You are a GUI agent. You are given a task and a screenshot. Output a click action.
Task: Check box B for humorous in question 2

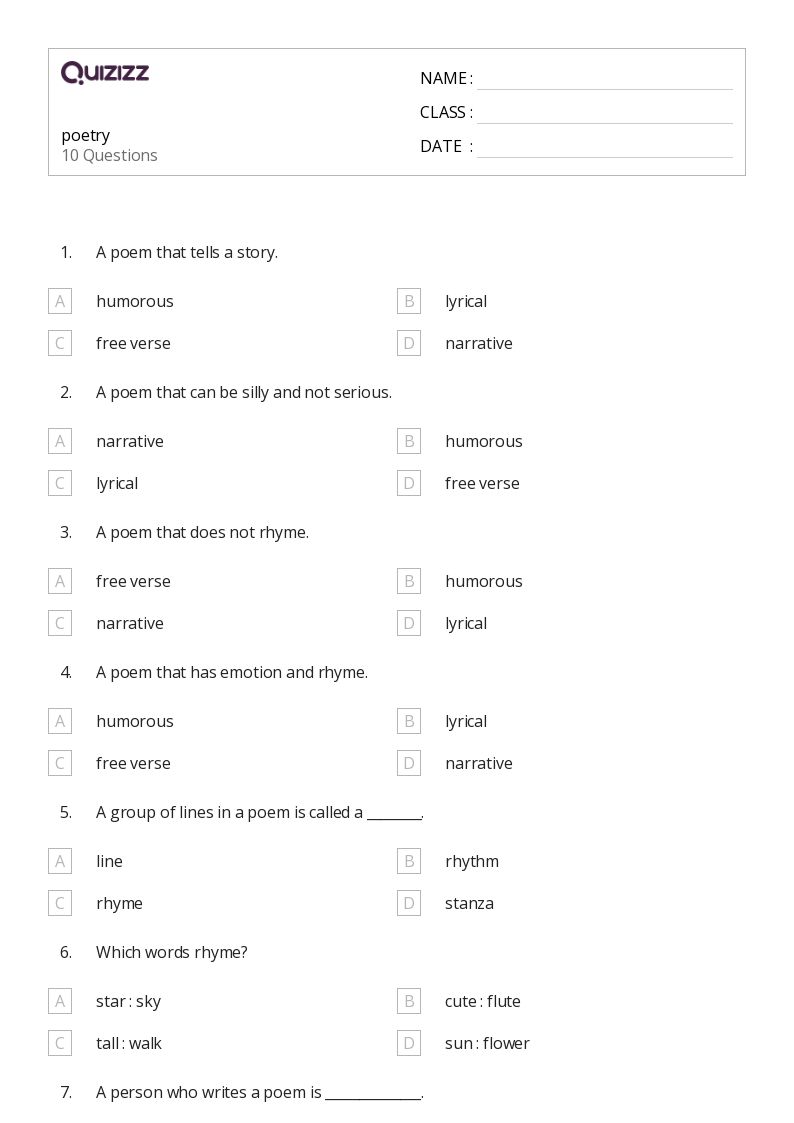click(409, 441)
